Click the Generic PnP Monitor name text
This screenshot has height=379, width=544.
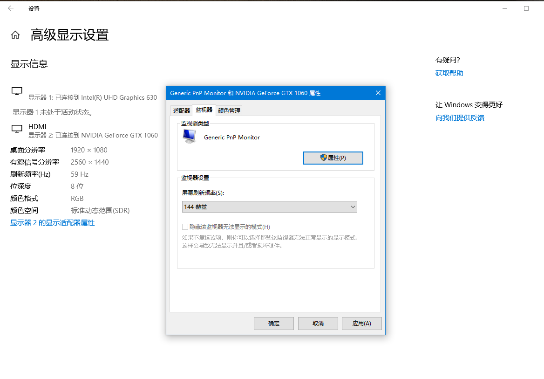click(x=232, y=137)
